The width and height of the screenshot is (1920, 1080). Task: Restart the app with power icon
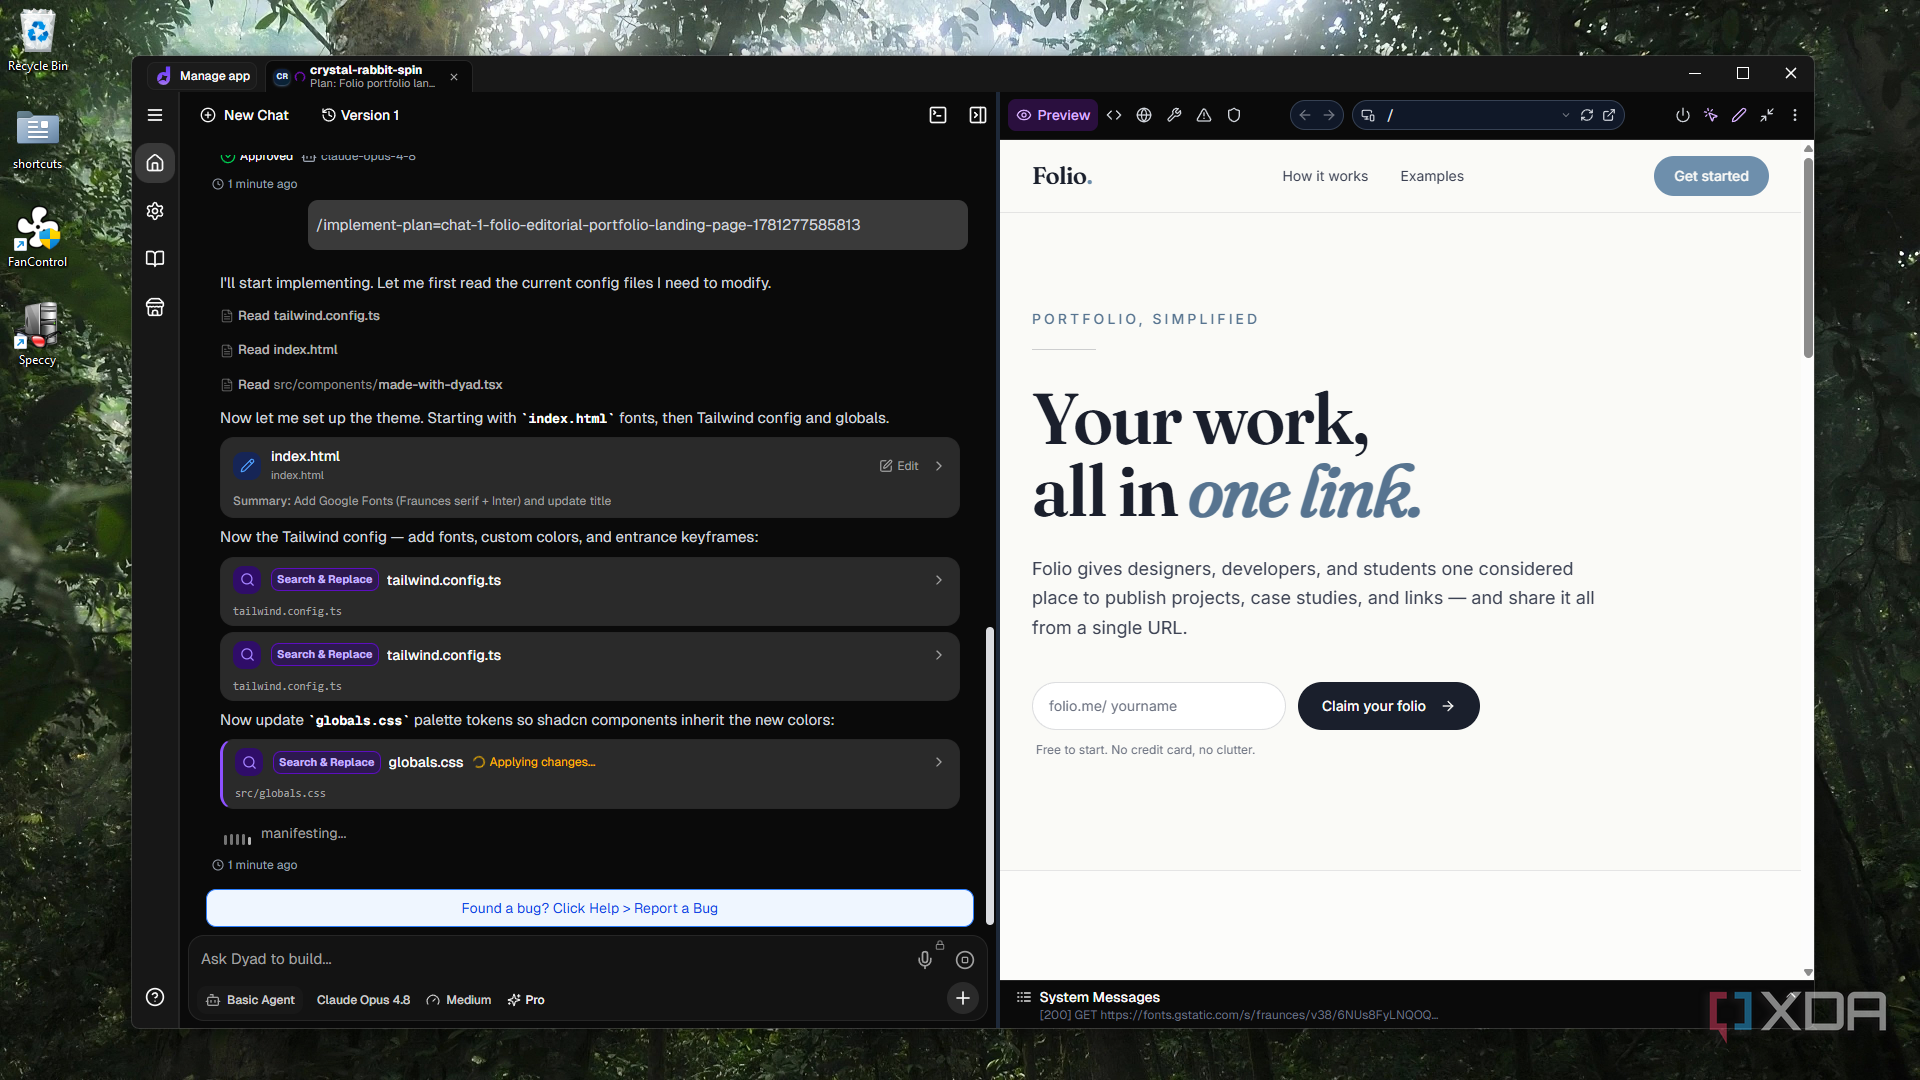tap(1683, 115)
